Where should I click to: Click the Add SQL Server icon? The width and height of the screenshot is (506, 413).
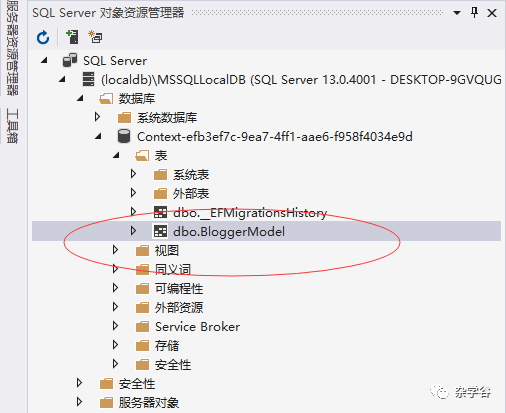(72, 37)
